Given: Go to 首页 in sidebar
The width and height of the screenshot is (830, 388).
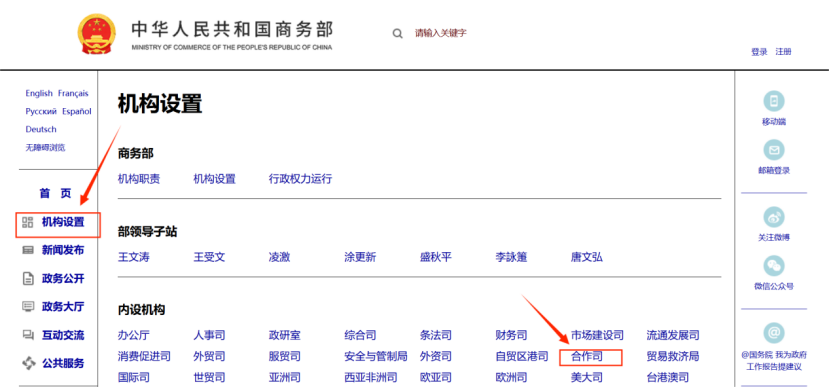Looking at the screenshot, I should tap(55, 194).
